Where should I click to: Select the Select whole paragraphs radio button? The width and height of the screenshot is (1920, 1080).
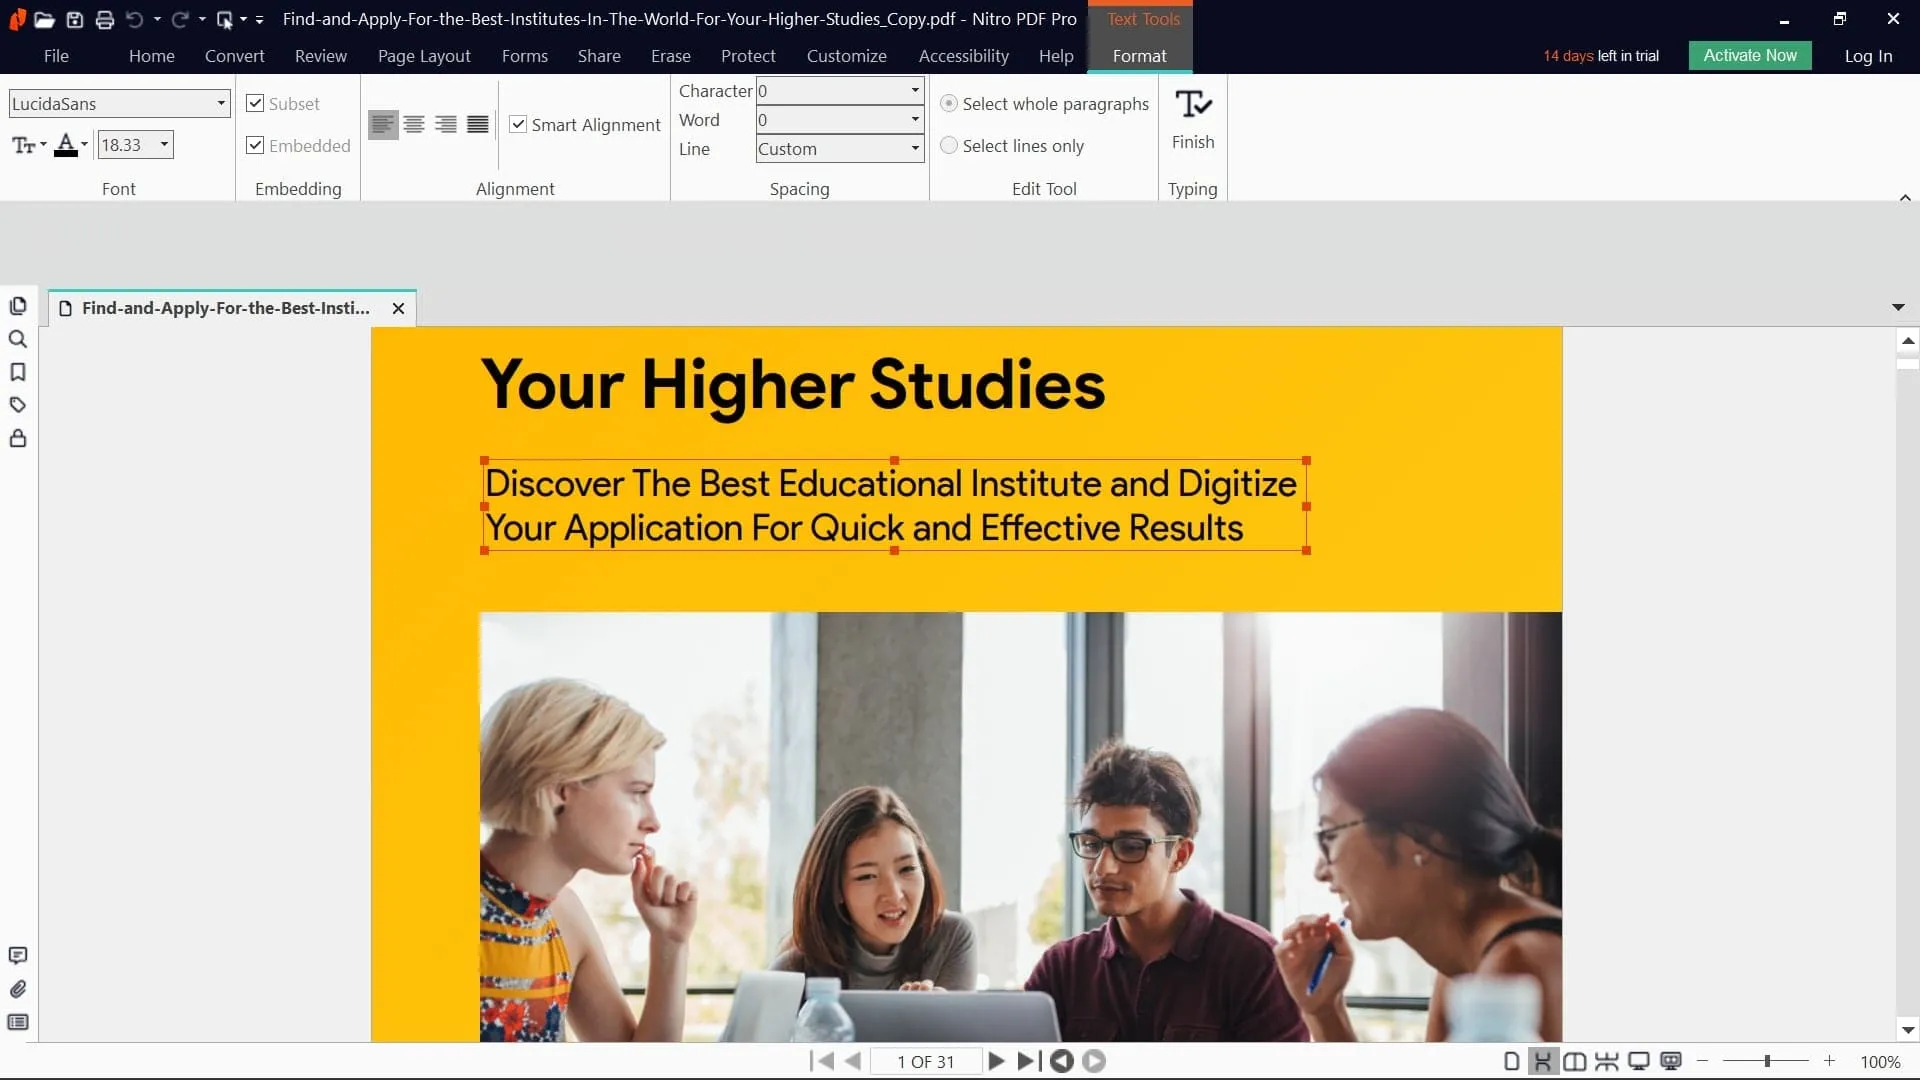tap(947, 103)
